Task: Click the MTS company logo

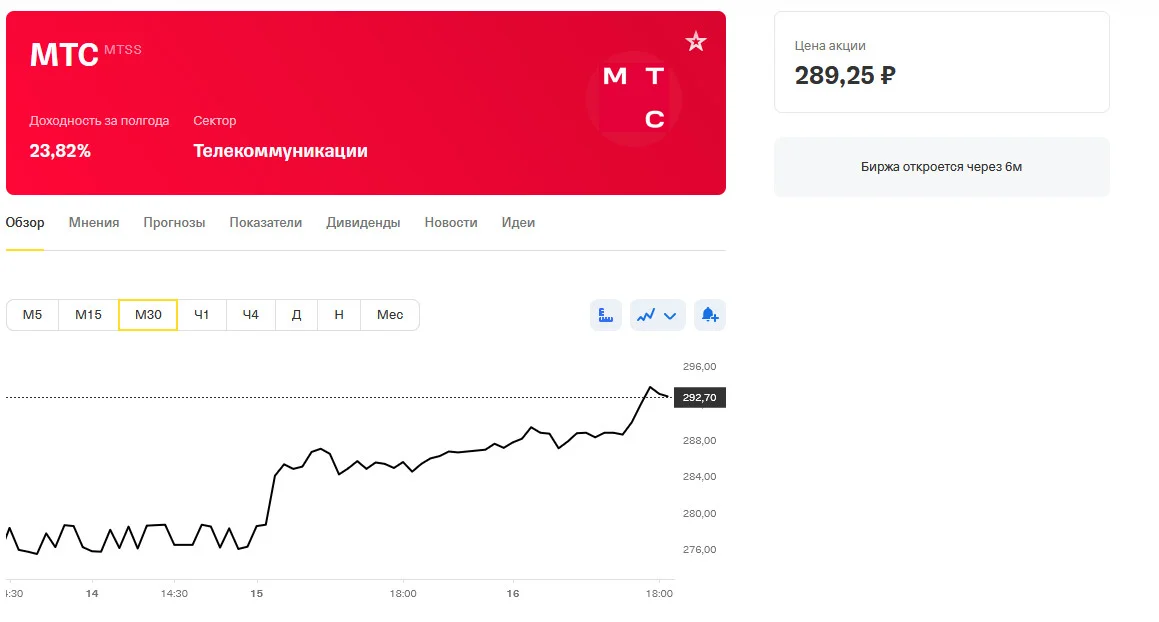Action: tap(633, 98)
